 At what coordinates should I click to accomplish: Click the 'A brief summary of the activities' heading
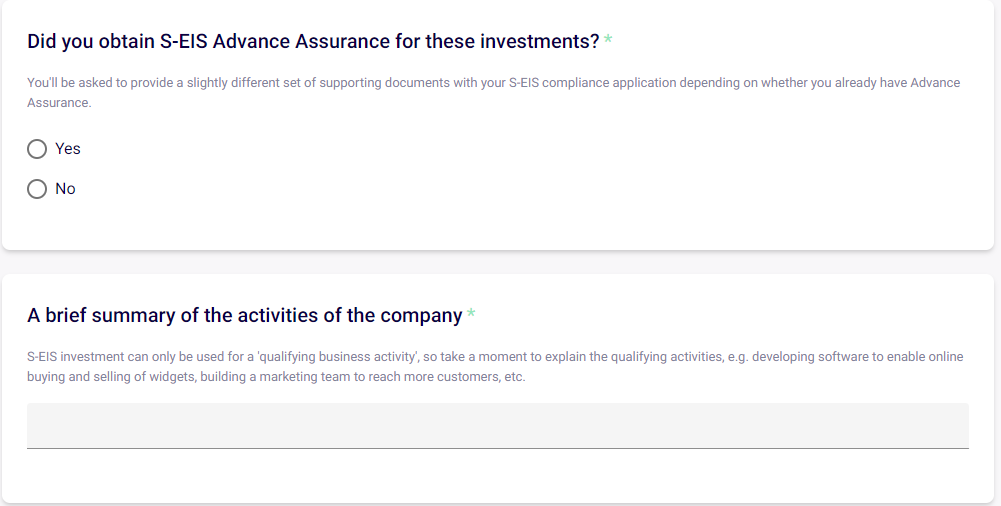[x=245, y=315]
